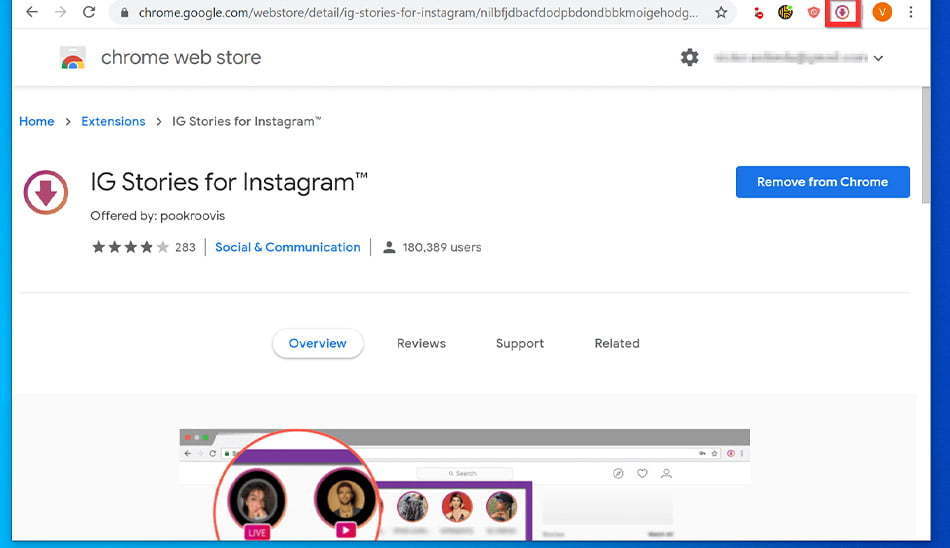Image resolution: width=950 pixels, height=548 pixels.
Task: Click the IG Stories extension logo
Action: [x=46, y=192]
